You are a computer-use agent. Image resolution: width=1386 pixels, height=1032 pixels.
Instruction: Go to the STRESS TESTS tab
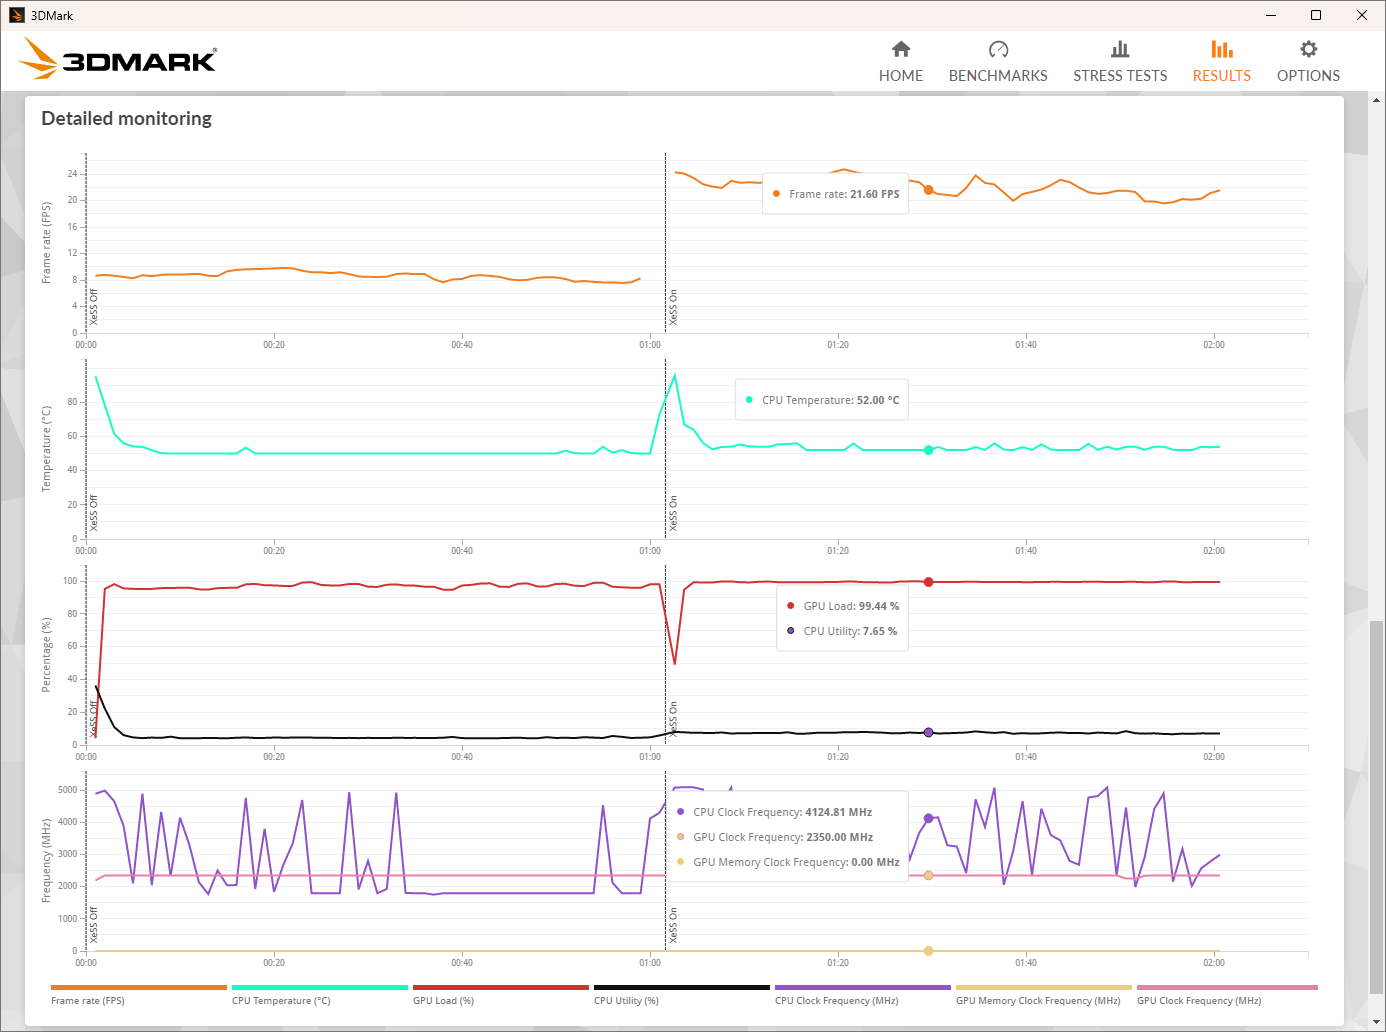(1120, 76)
